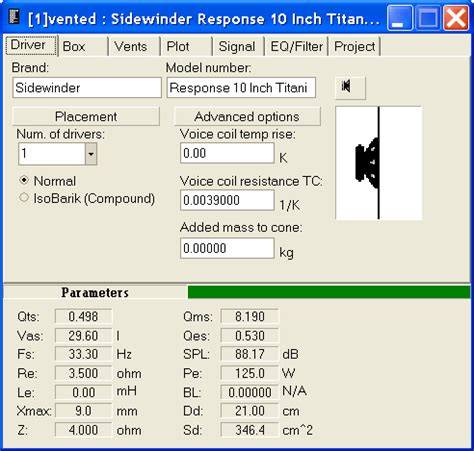
Task: Click the Voice coil temp rise field
Action: pos(227,153)
